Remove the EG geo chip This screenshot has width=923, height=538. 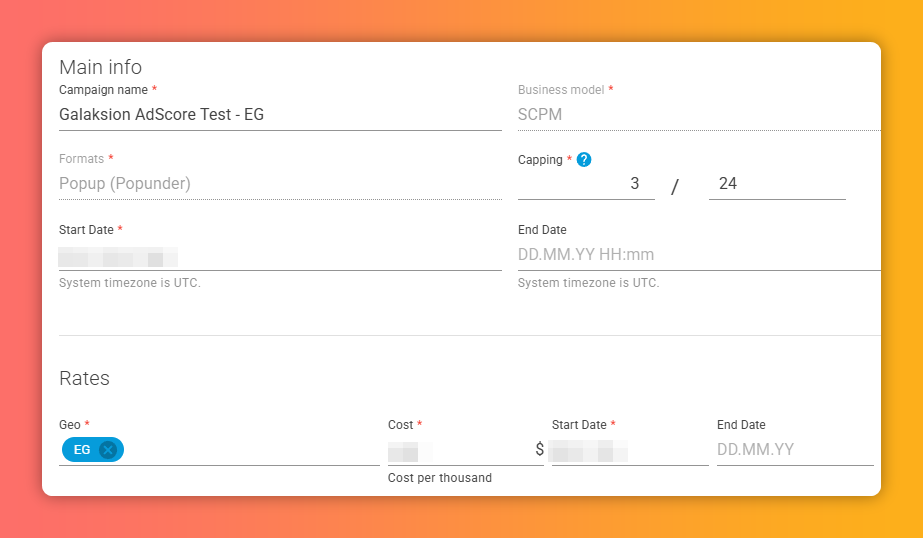pyautogui.click(x=108, y=450)
